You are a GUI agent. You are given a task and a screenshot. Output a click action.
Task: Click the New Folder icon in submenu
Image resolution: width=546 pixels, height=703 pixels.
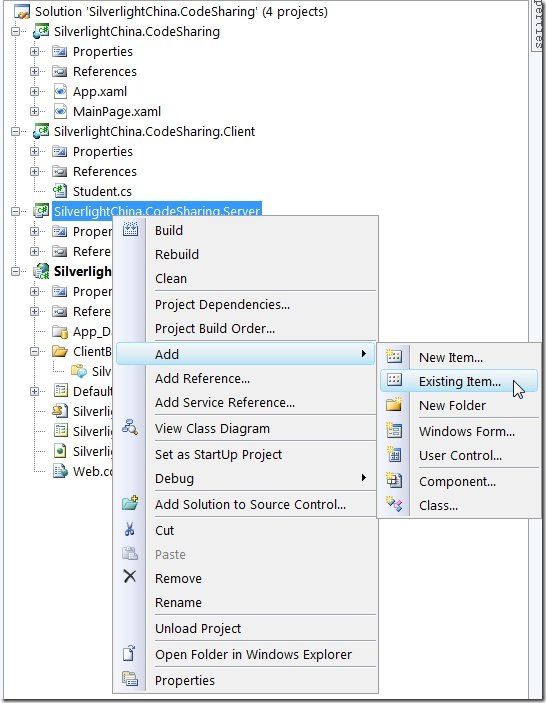(394, 404)
